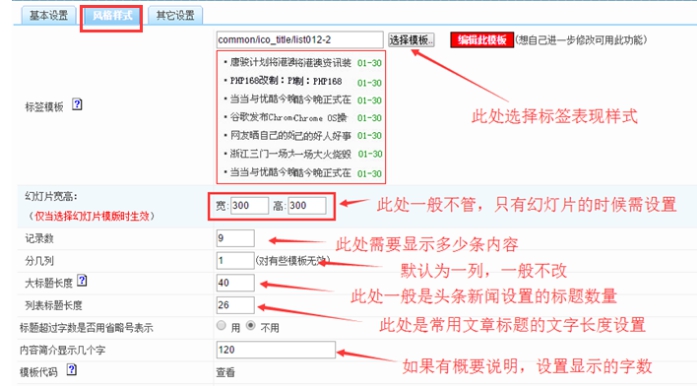The image size is (697, 386).
Task: Click help icon beside 大标题长度
Action: (x=82, y=281)
